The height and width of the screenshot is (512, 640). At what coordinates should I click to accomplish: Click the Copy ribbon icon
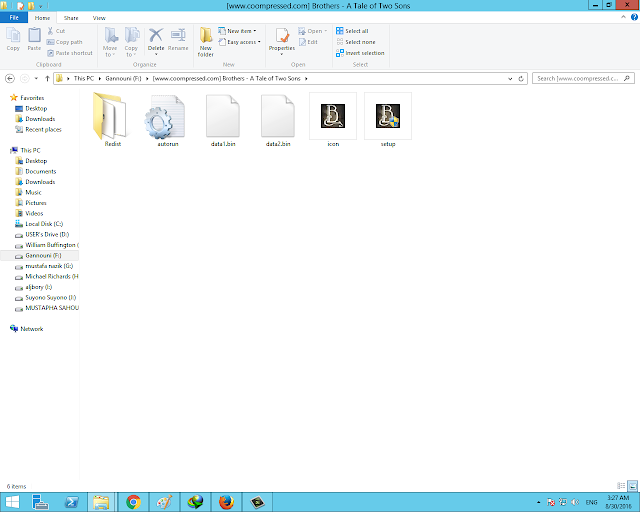13,39
